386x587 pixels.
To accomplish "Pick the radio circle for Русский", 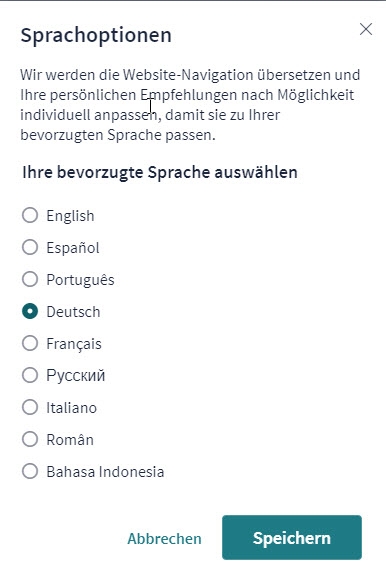I will coord(30,375).
